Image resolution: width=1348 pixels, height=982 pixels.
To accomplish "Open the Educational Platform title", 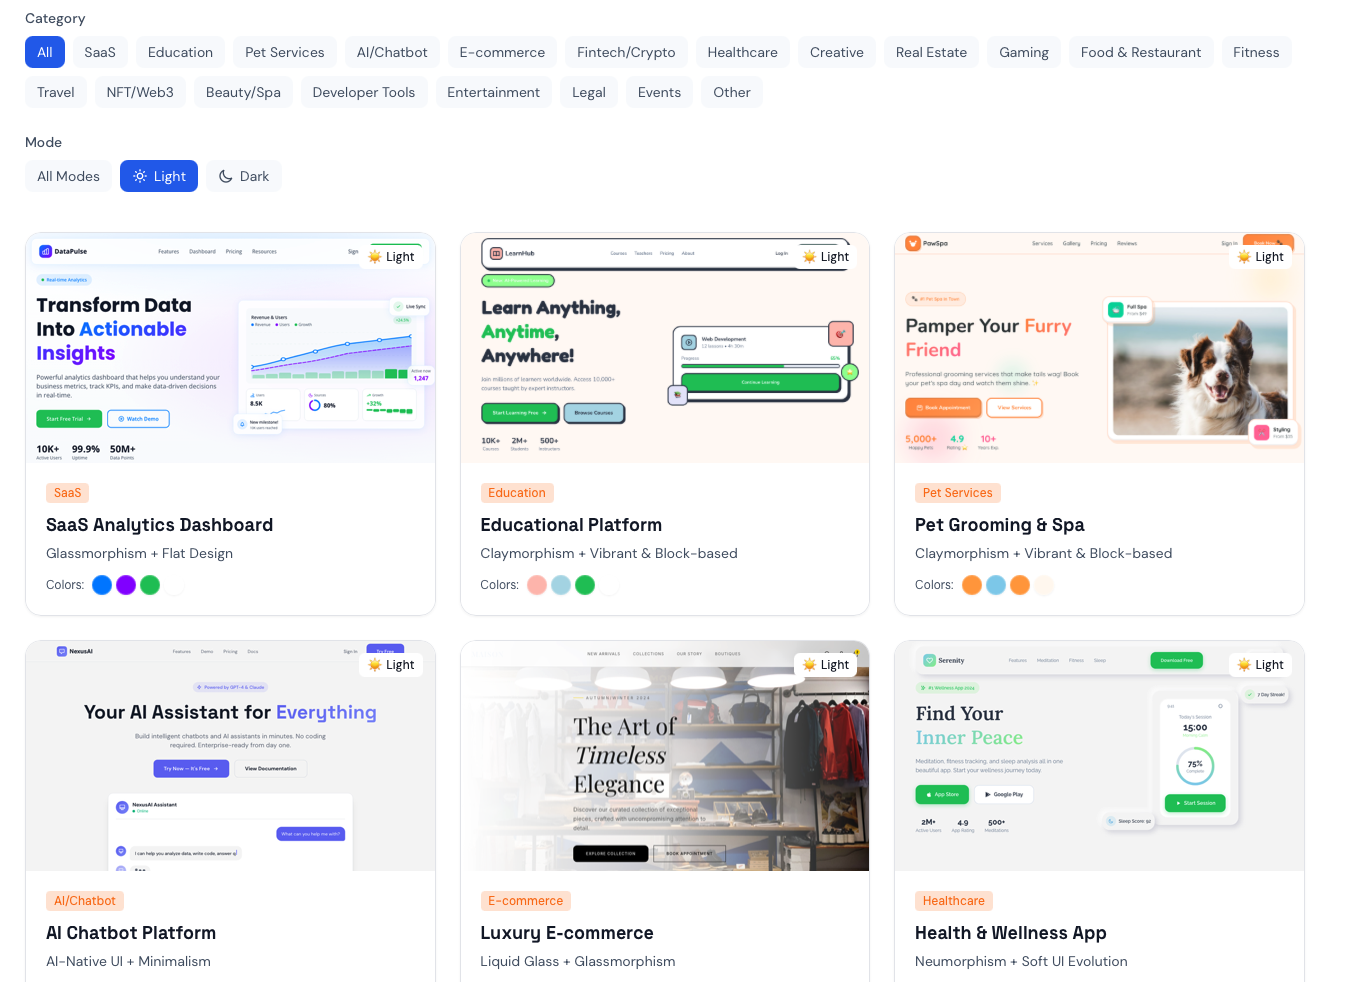I will pyautogui.click(x=571, y=525).
